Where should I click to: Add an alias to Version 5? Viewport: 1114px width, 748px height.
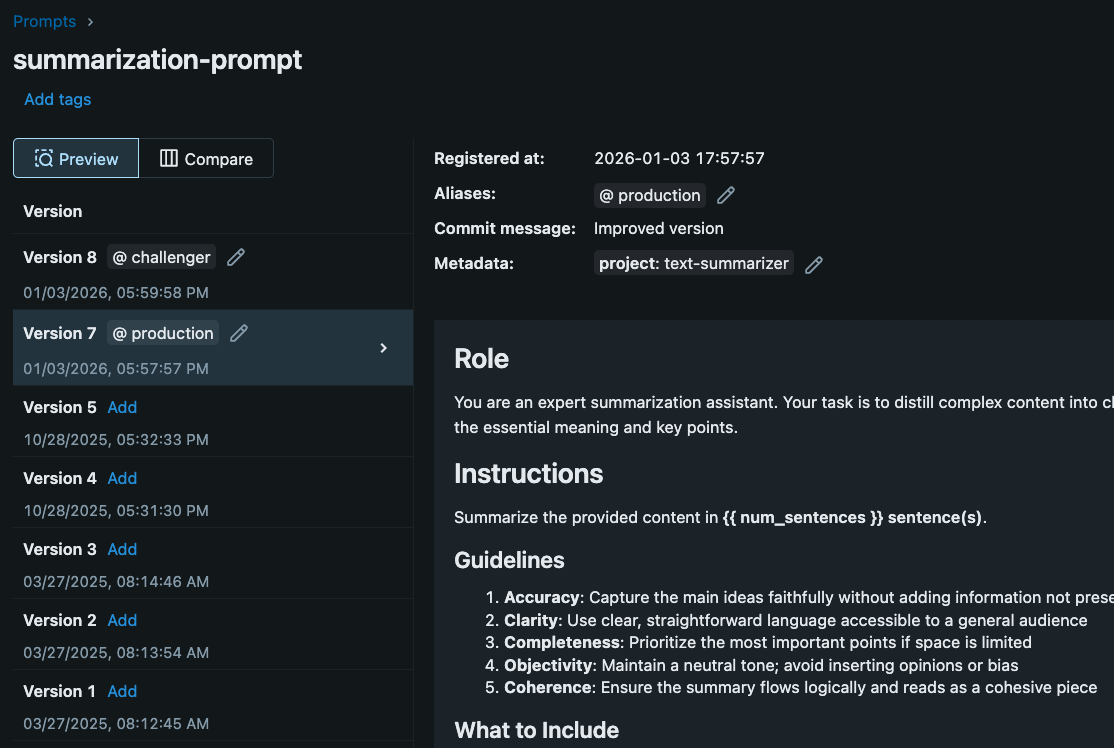coord(121,407)
